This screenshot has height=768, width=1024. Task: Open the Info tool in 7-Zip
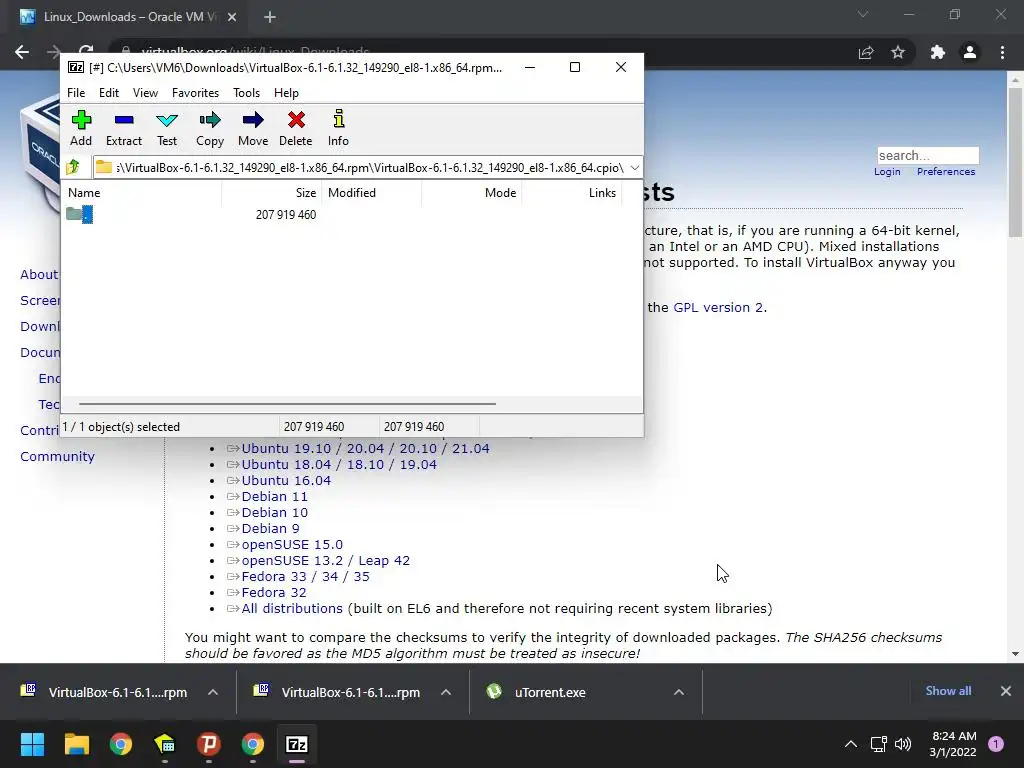pos(338,128)
